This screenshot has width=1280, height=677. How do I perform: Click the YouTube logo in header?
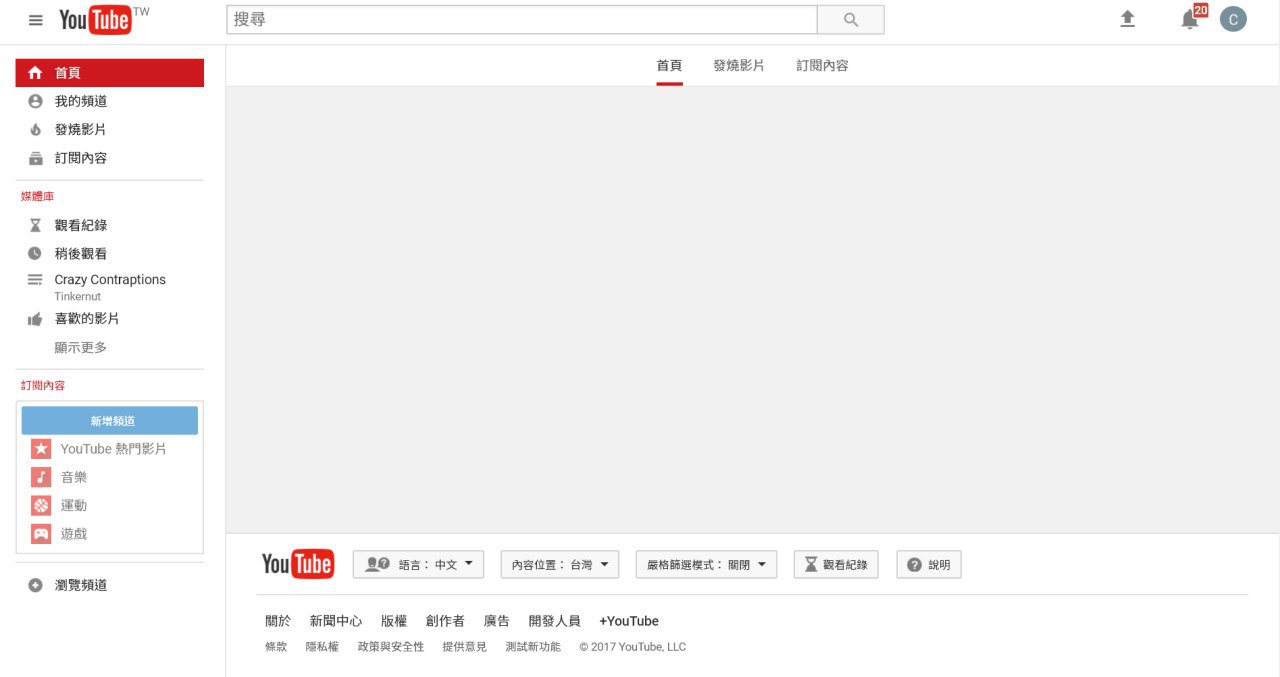pyautogui.click(x=96, y=20)
